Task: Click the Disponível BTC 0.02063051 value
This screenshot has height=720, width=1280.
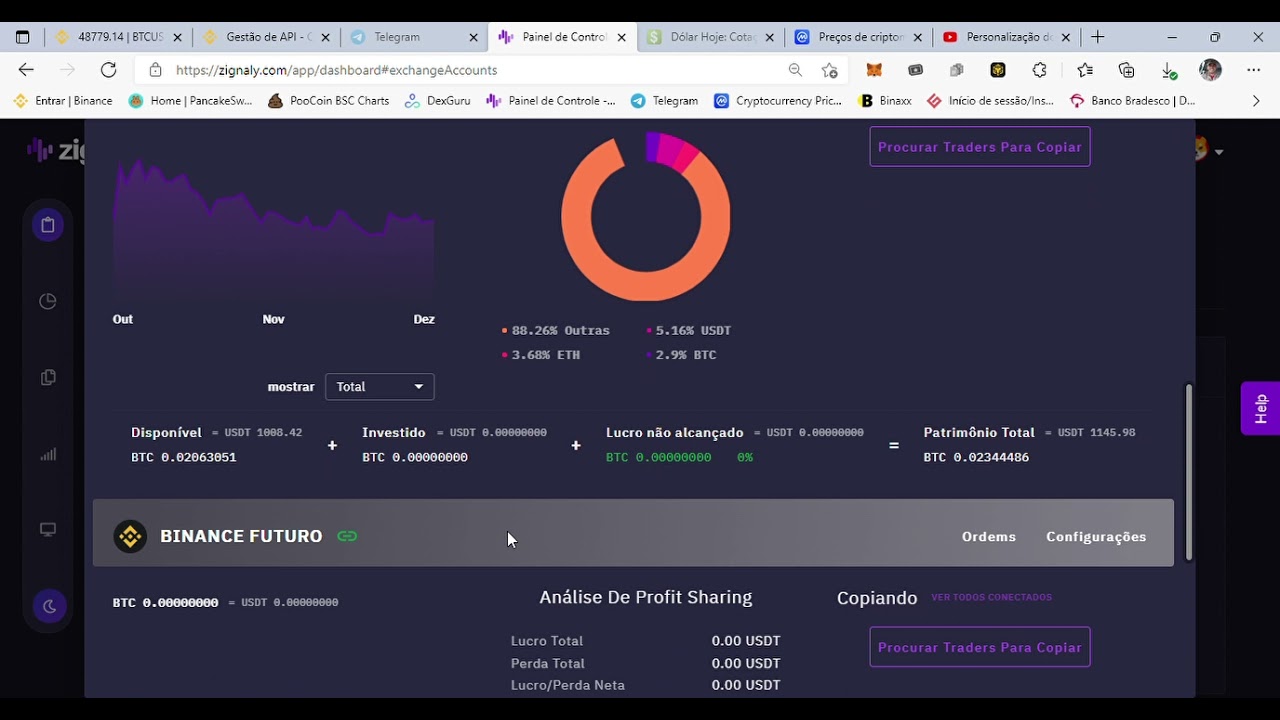Action: coord(184,457)
